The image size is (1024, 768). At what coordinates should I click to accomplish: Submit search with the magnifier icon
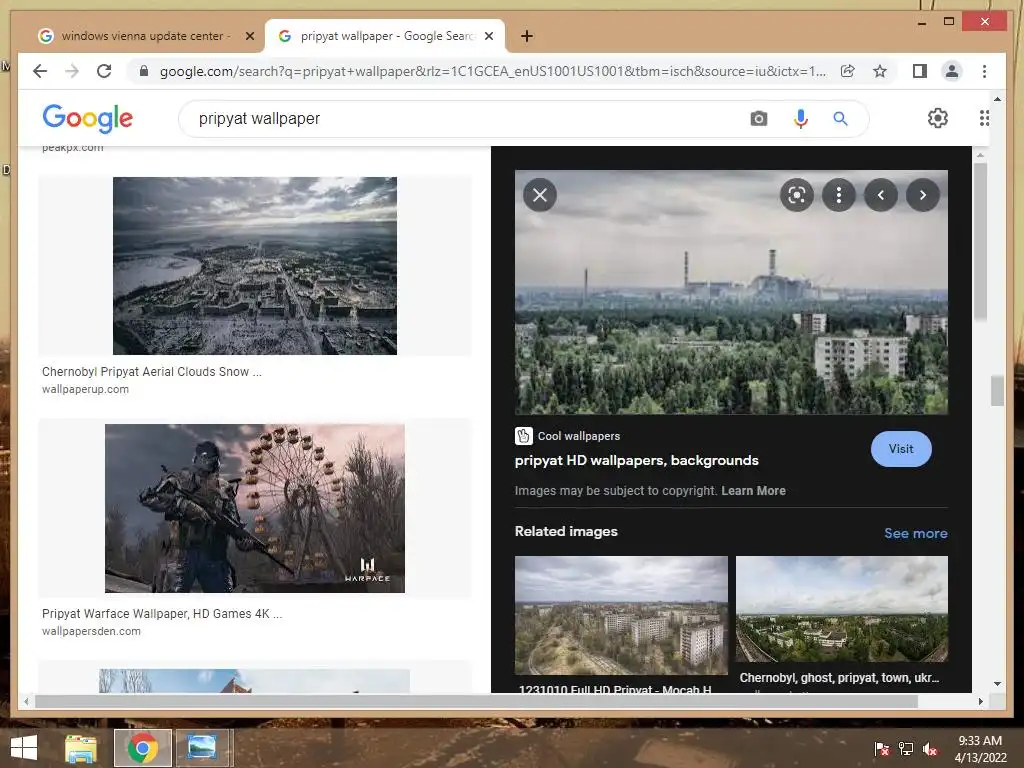pyautogui.click(x=840, y=119)
